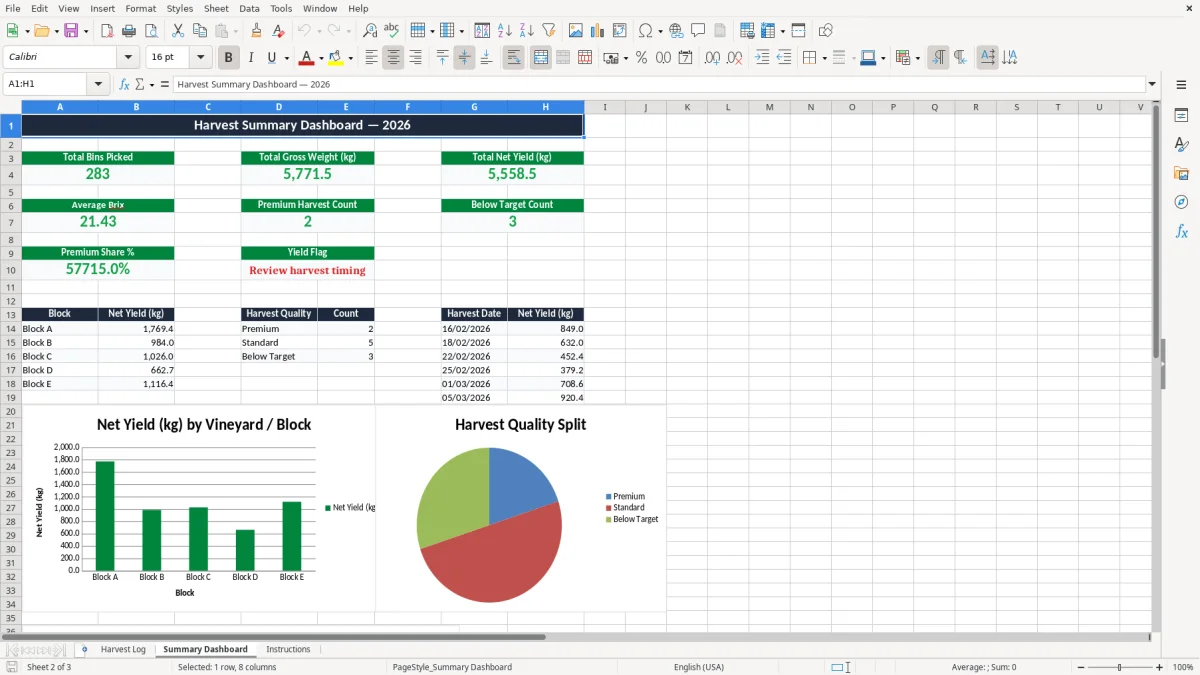
Task: Insert a chart
Action: pos(598,31)
